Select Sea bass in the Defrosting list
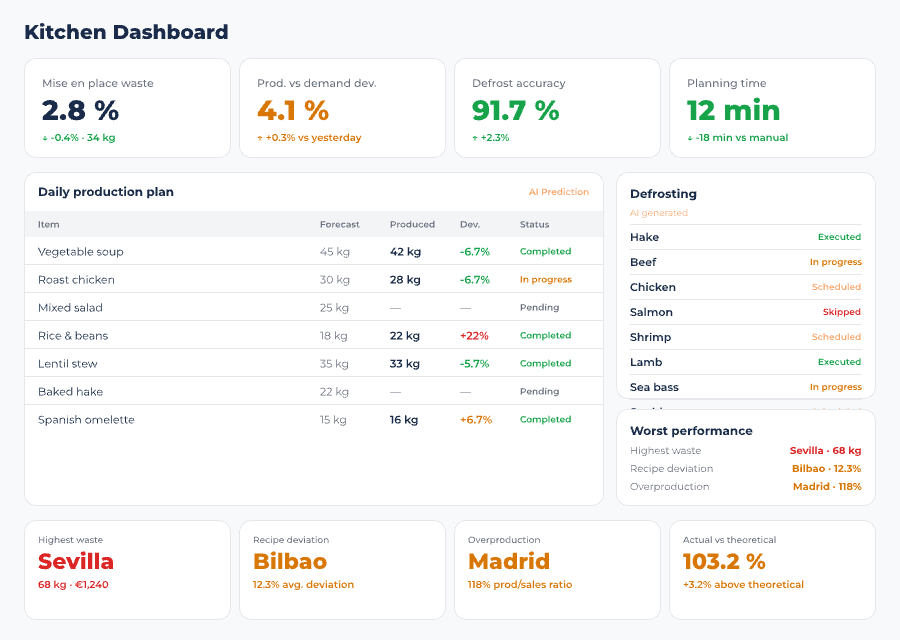This screenshot has height=640, width=900. pyautogui.click(x=654, y=387)
